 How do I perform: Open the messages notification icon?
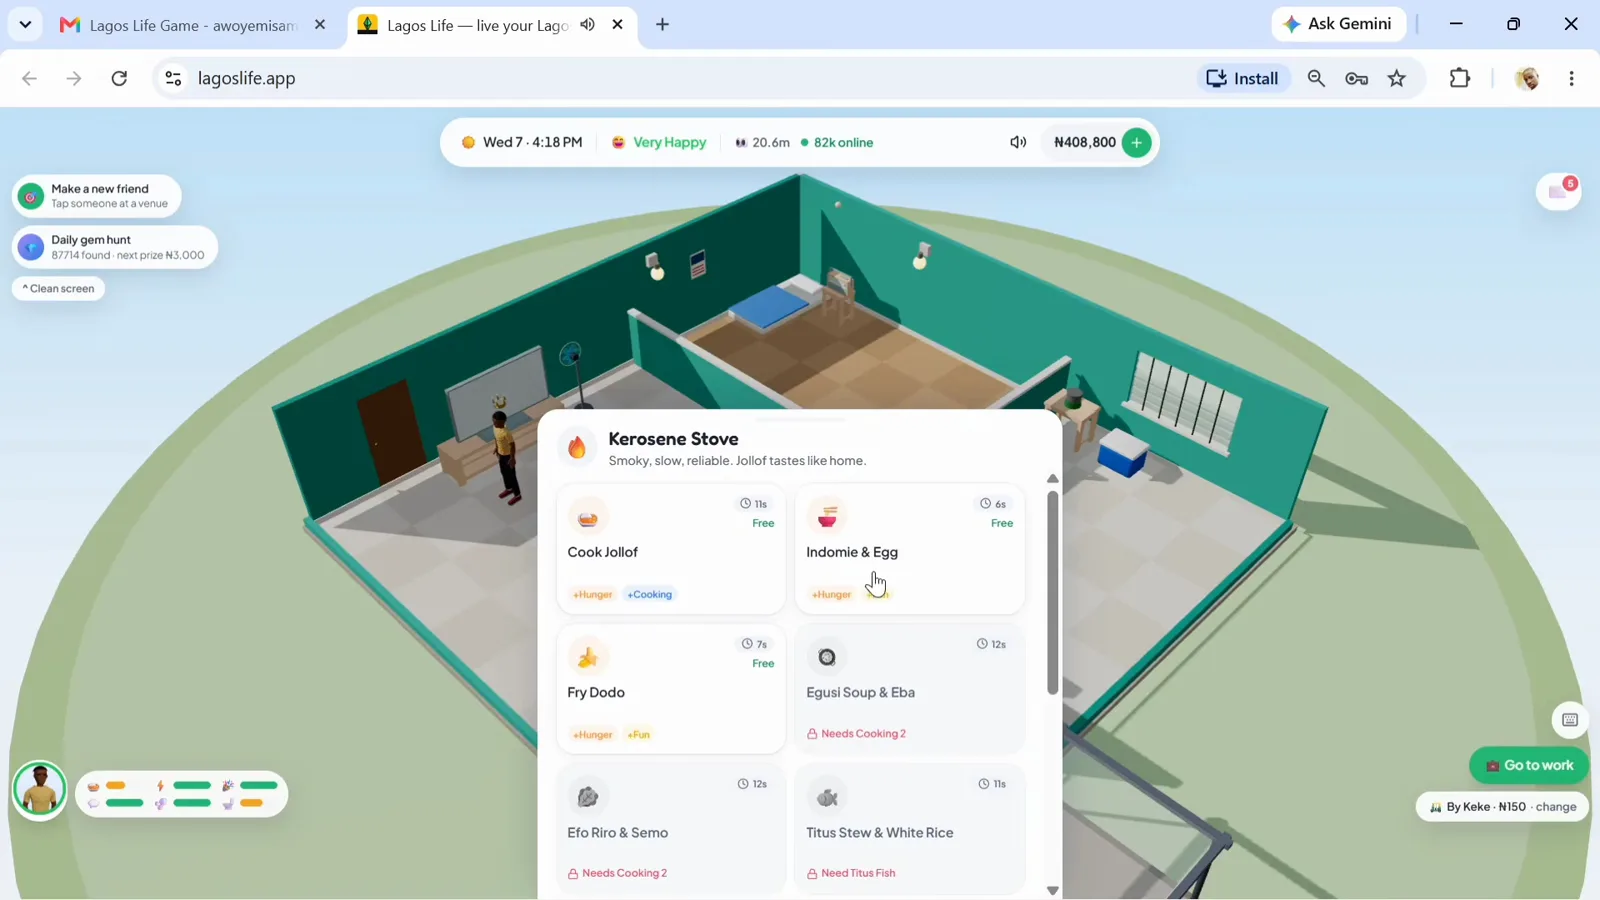pos(1558,191)
